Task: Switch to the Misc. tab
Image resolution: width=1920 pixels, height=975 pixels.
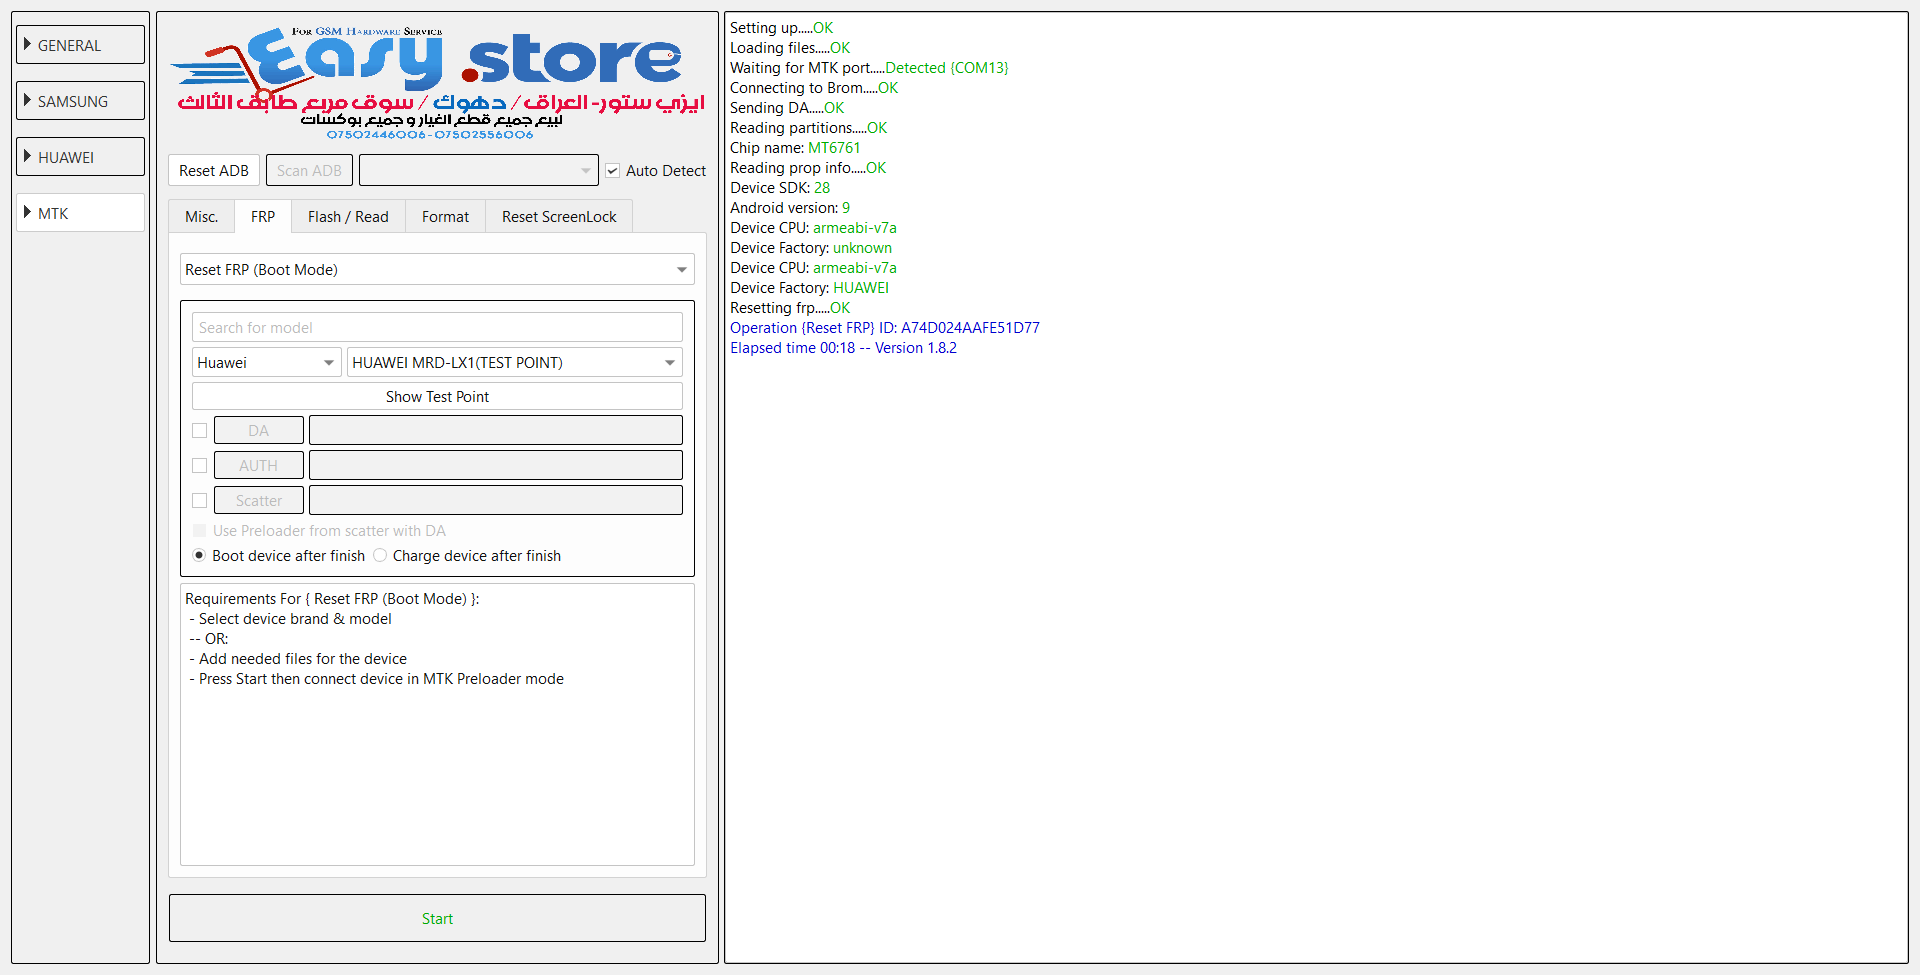Action: point(201,217)
